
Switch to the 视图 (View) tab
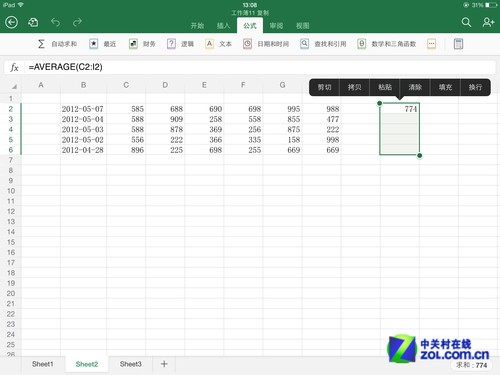[303, 26]
